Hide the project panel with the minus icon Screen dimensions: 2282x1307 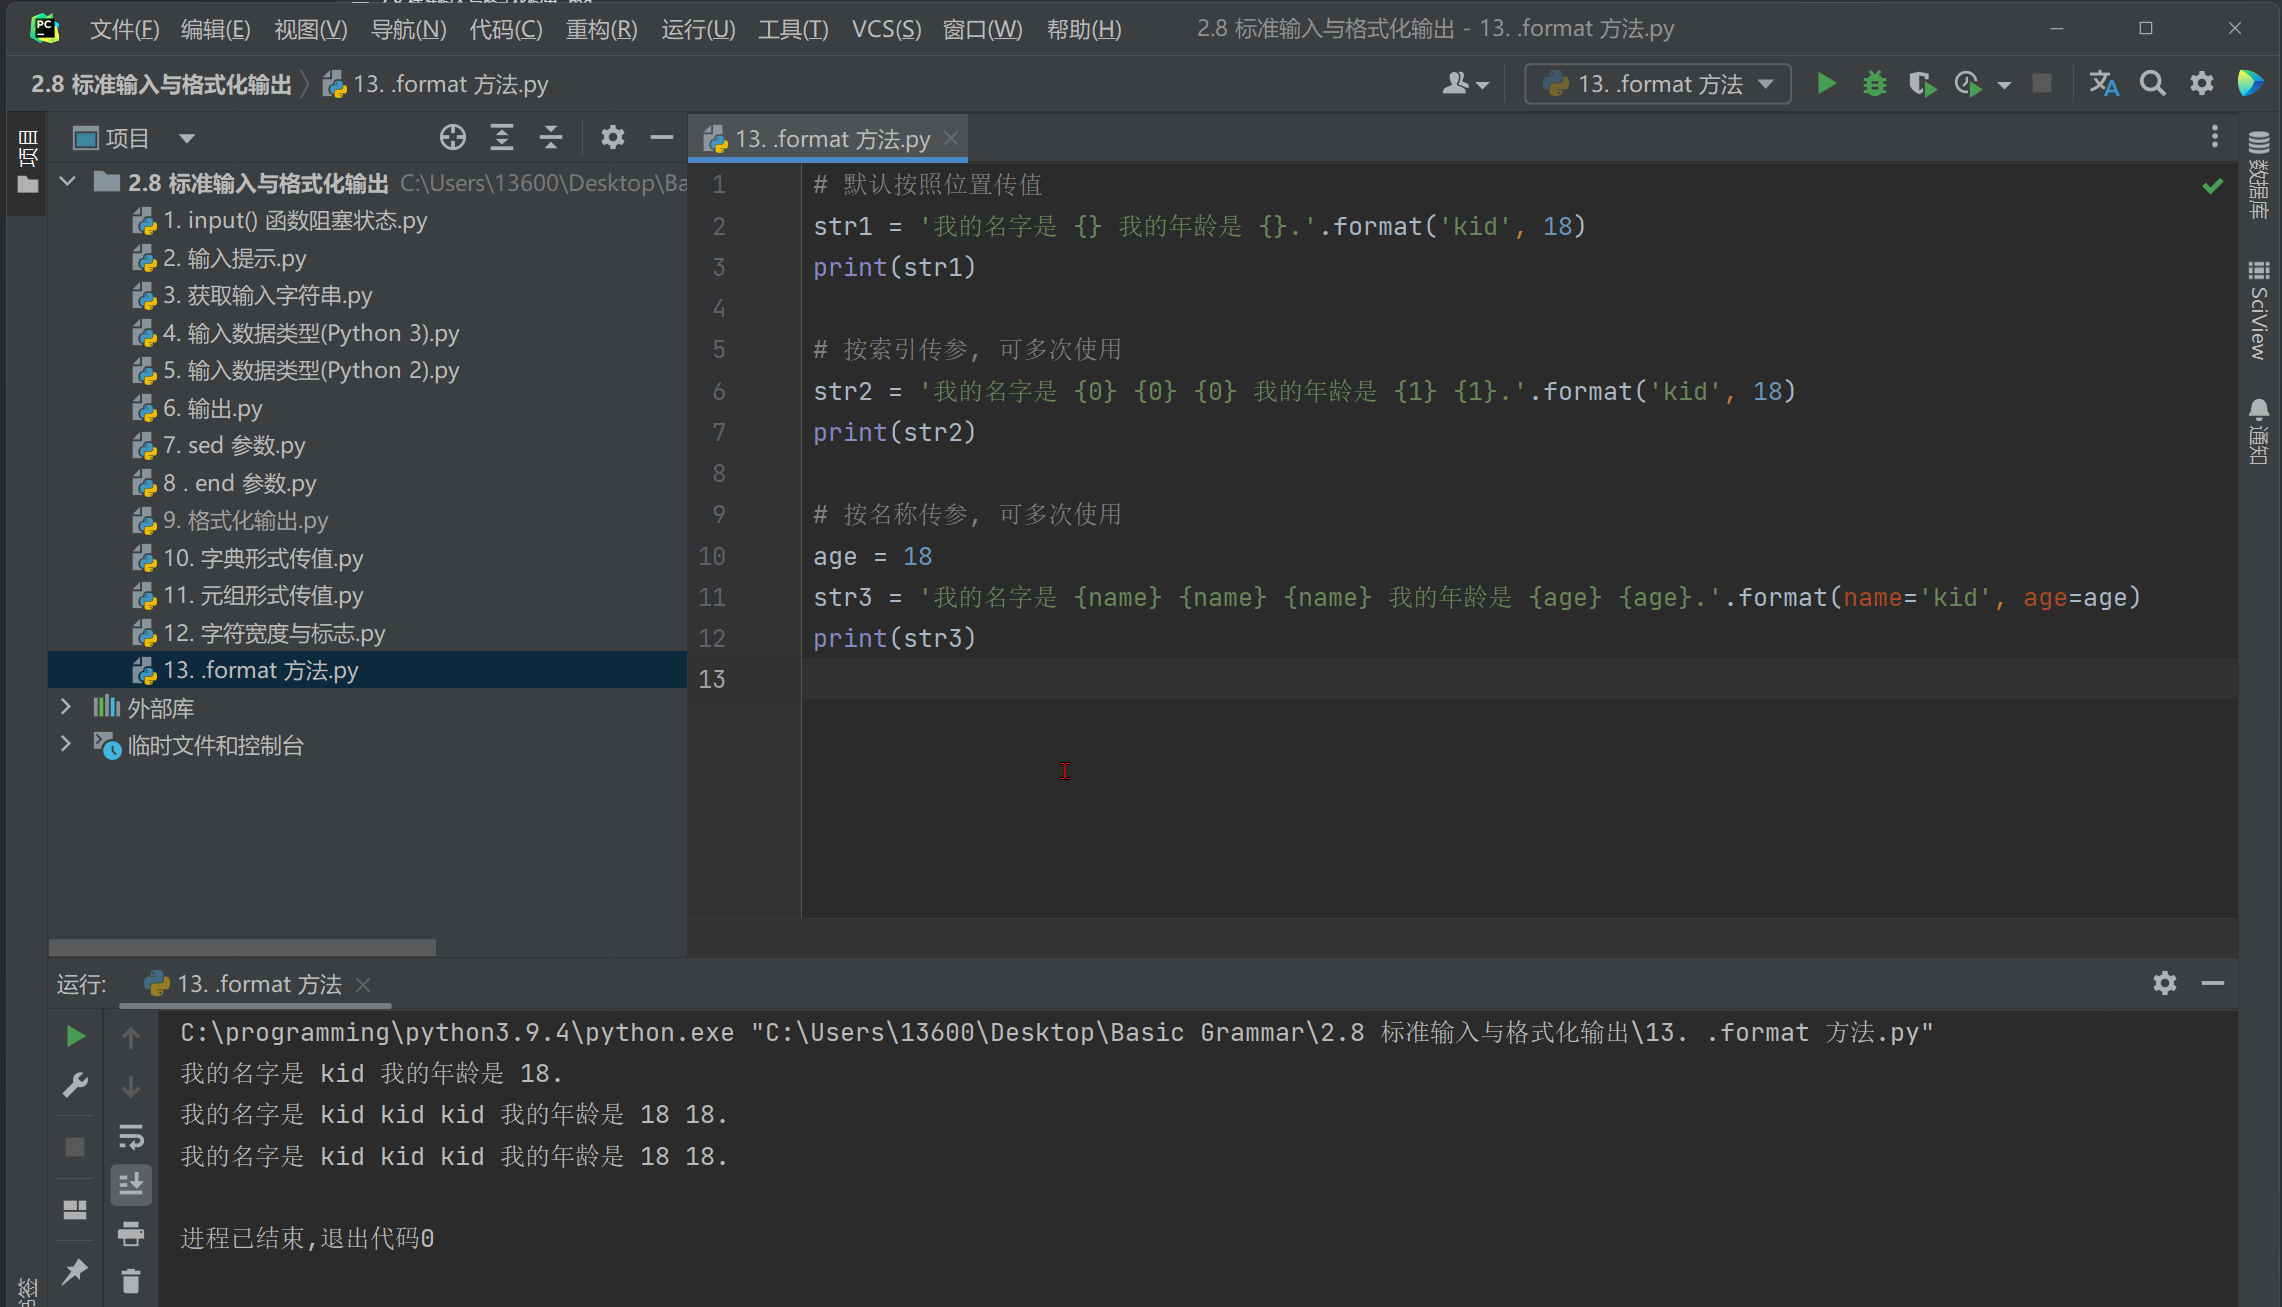pos(661,138)
